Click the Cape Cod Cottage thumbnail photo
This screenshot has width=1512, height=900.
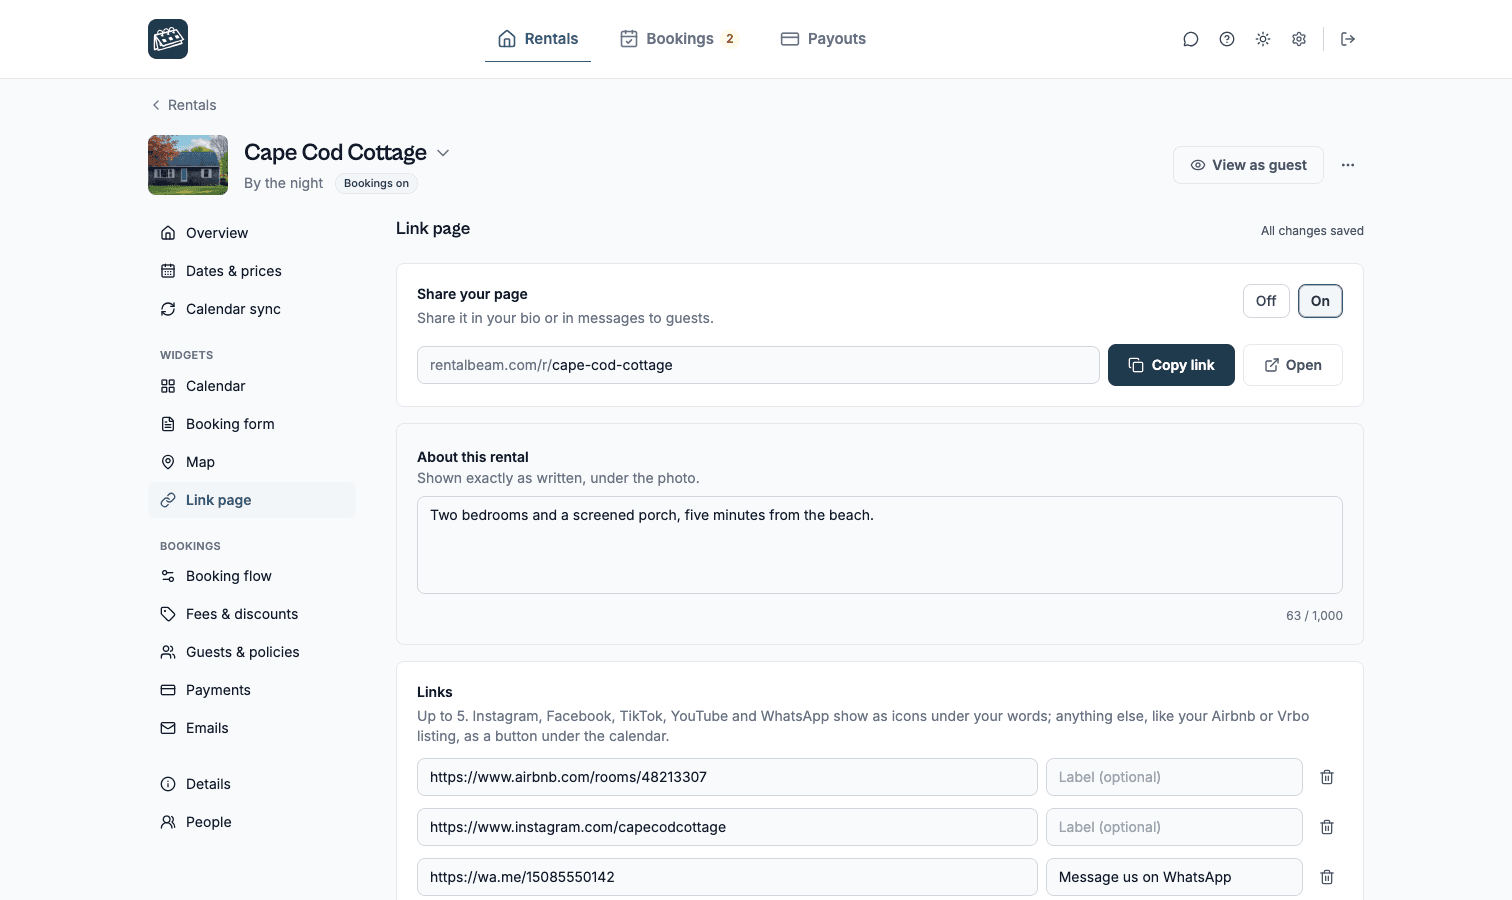[188, 165]
